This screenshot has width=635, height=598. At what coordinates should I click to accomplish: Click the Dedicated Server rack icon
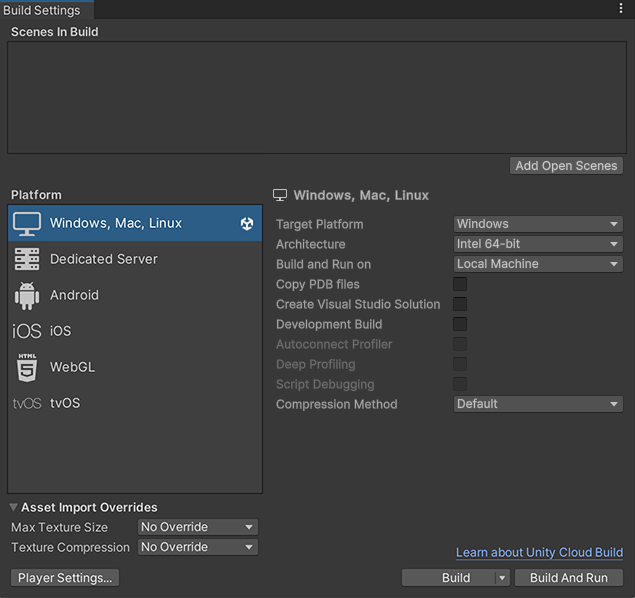[x=27, y=259]
